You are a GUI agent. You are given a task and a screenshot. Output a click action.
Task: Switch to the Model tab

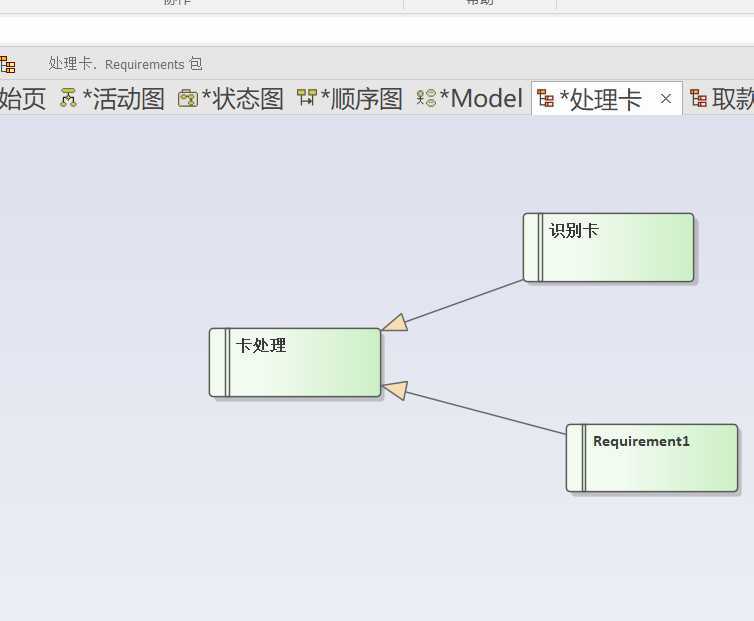(470, 99)
